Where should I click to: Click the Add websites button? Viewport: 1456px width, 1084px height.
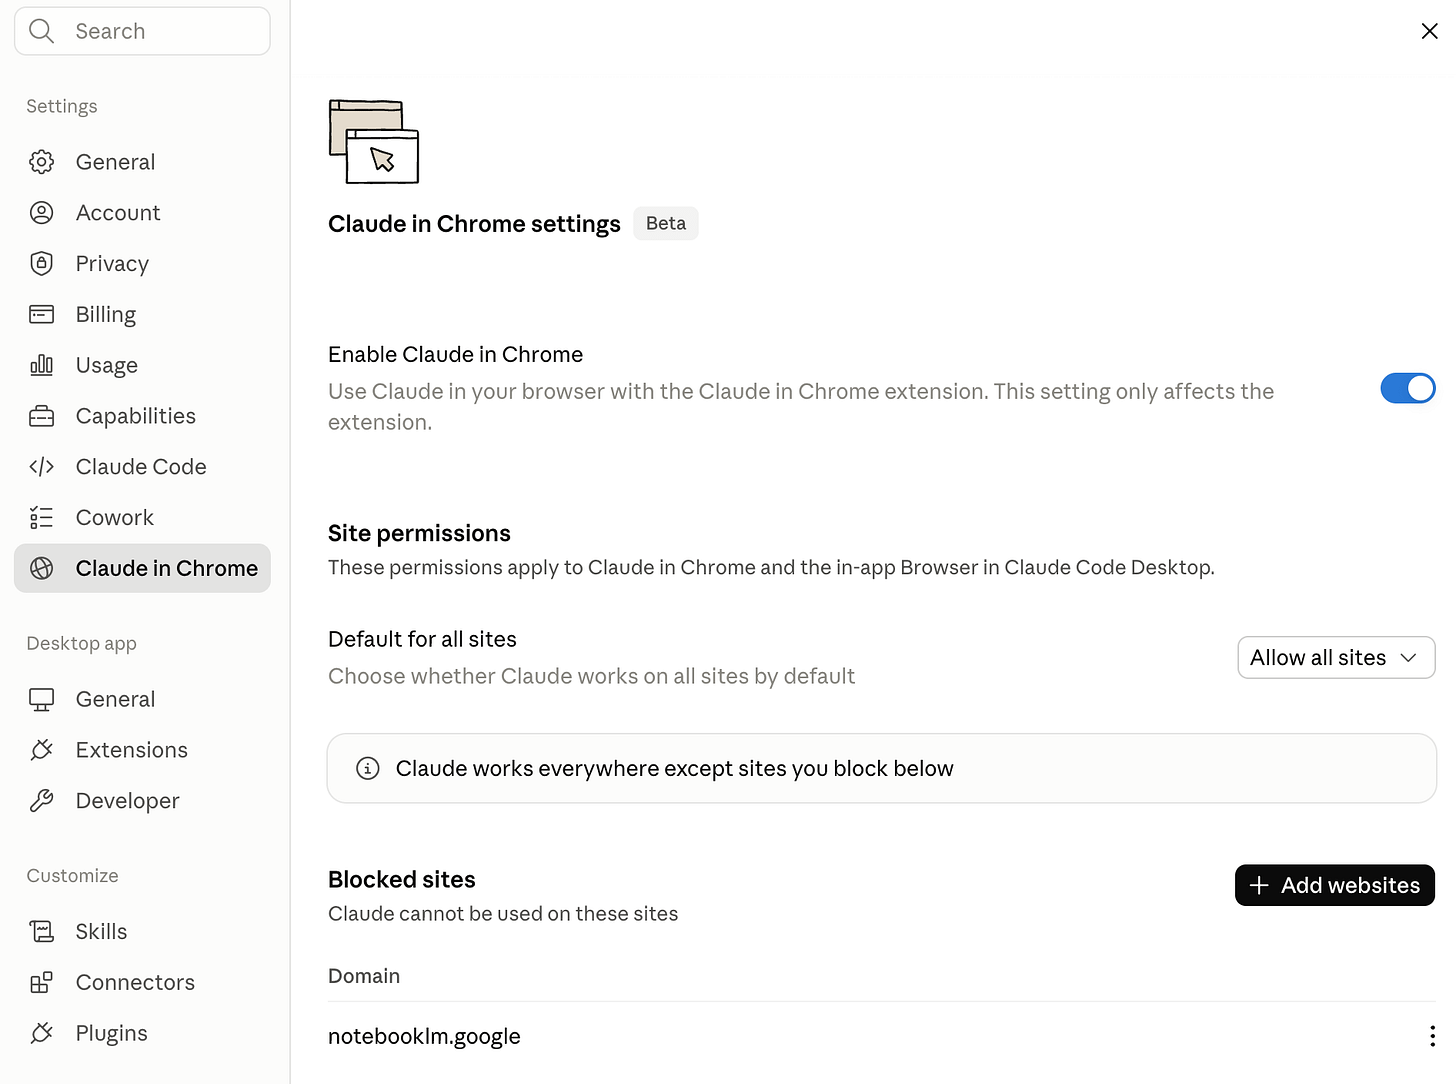[1335, 885]
